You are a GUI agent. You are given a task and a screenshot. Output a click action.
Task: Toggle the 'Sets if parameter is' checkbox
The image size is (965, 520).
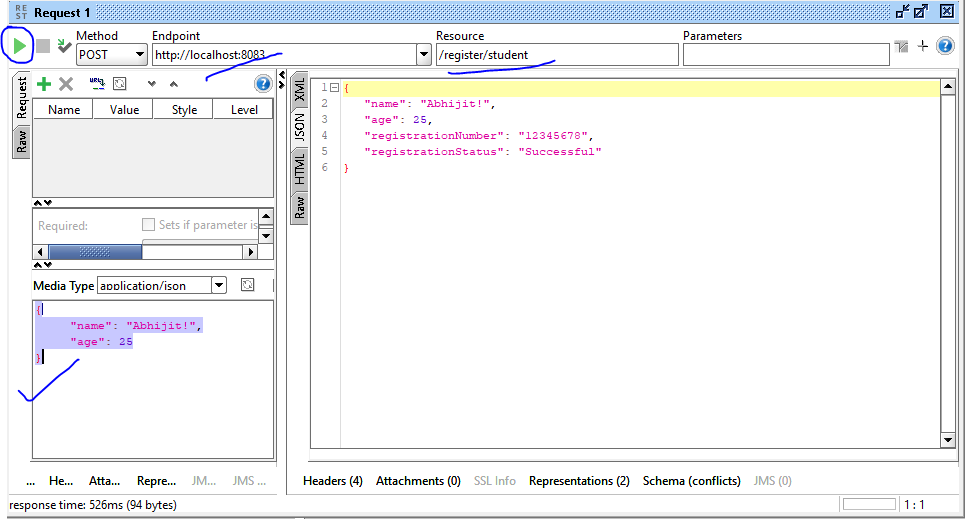pos(148,225)
